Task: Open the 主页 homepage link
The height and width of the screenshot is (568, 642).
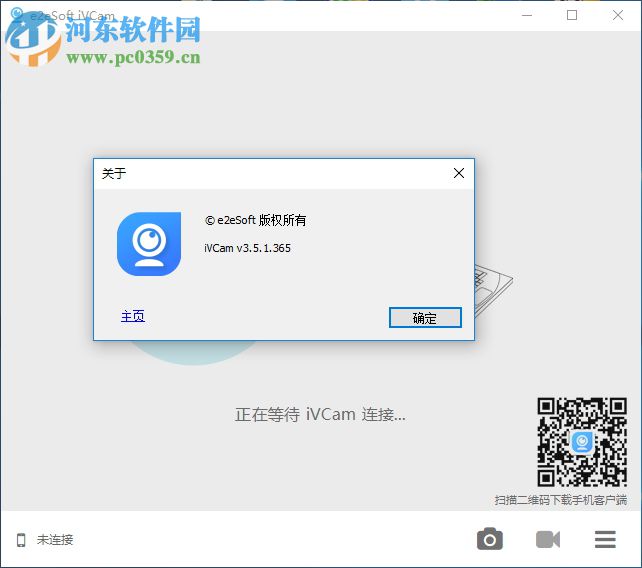Action: tap(133, 316)
